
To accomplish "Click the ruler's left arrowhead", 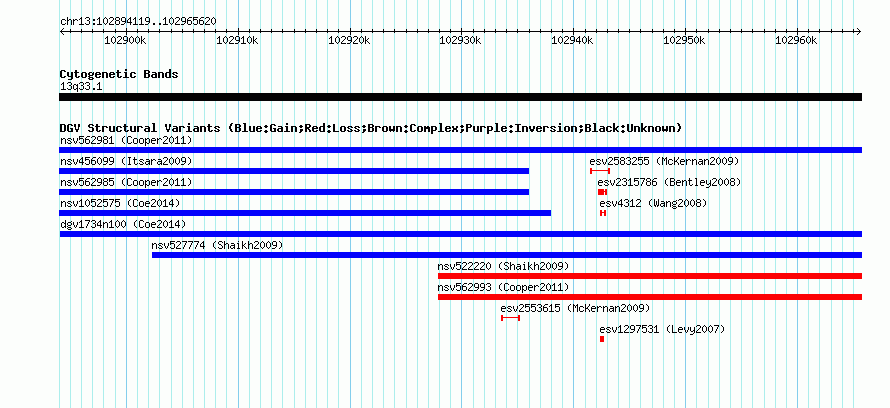I will [62, 32].
